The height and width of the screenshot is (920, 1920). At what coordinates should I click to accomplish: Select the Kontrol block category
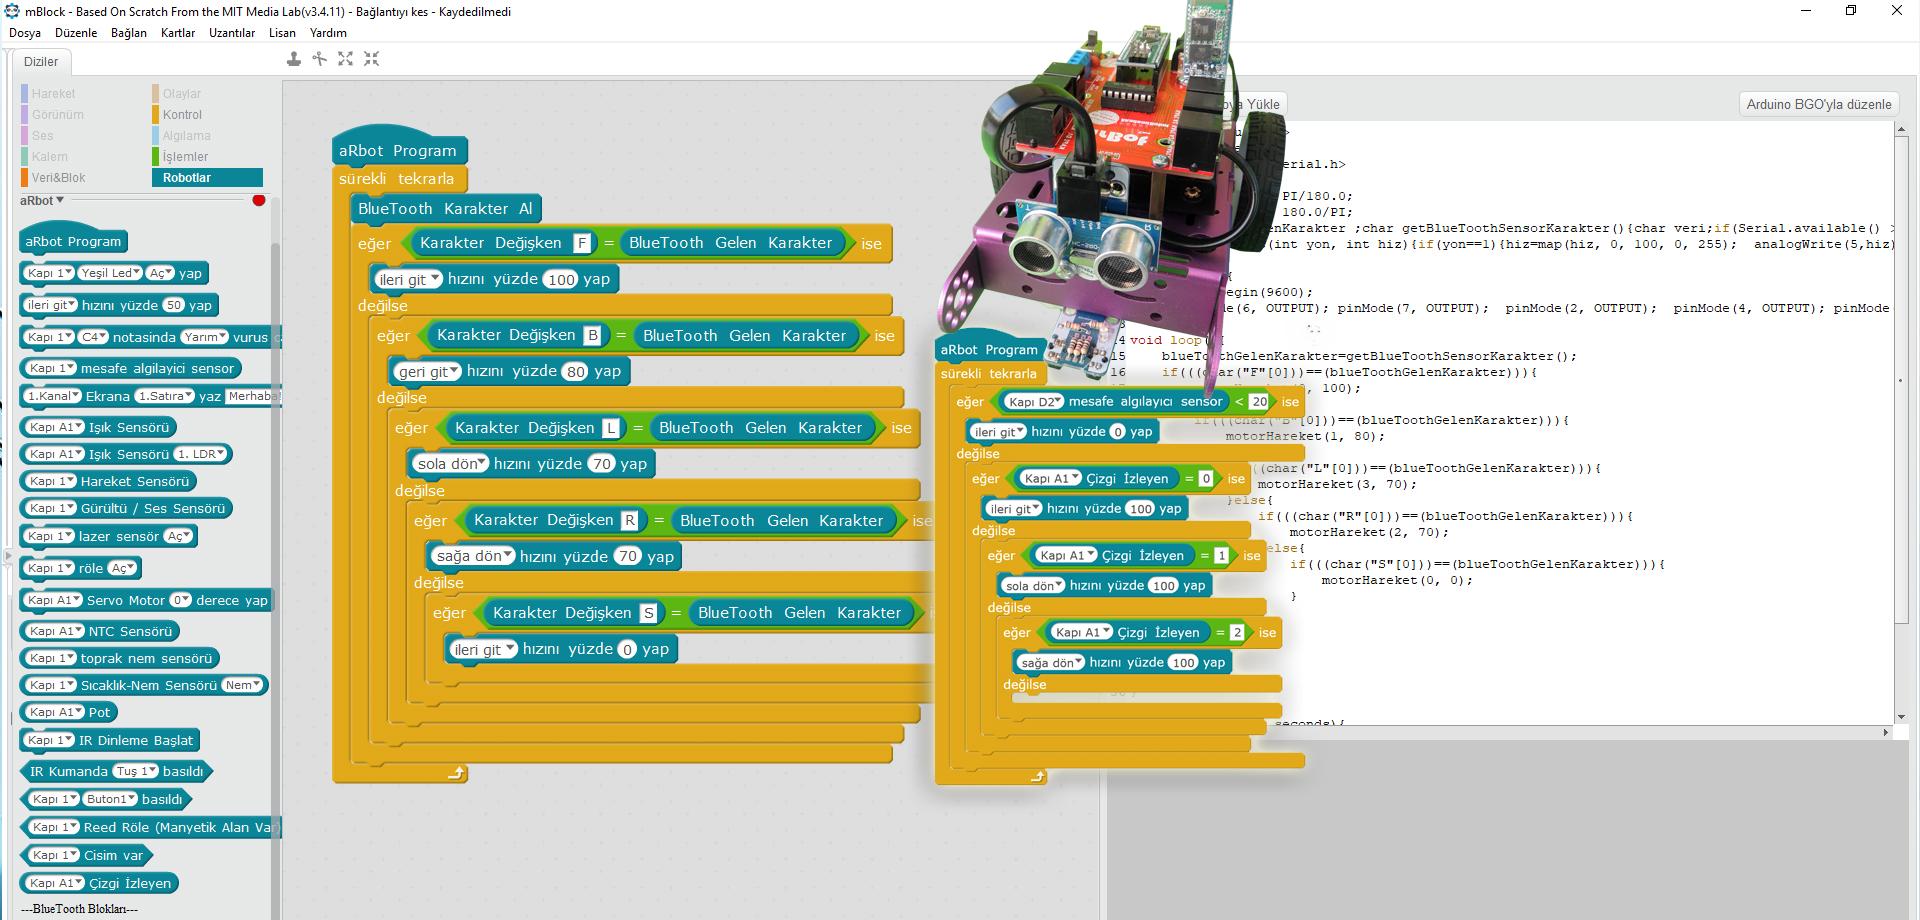click(182, 115)
